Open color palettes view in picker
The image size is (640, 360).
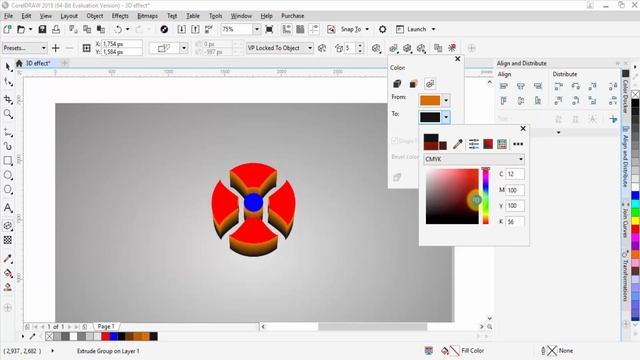(x=502, y=144)
